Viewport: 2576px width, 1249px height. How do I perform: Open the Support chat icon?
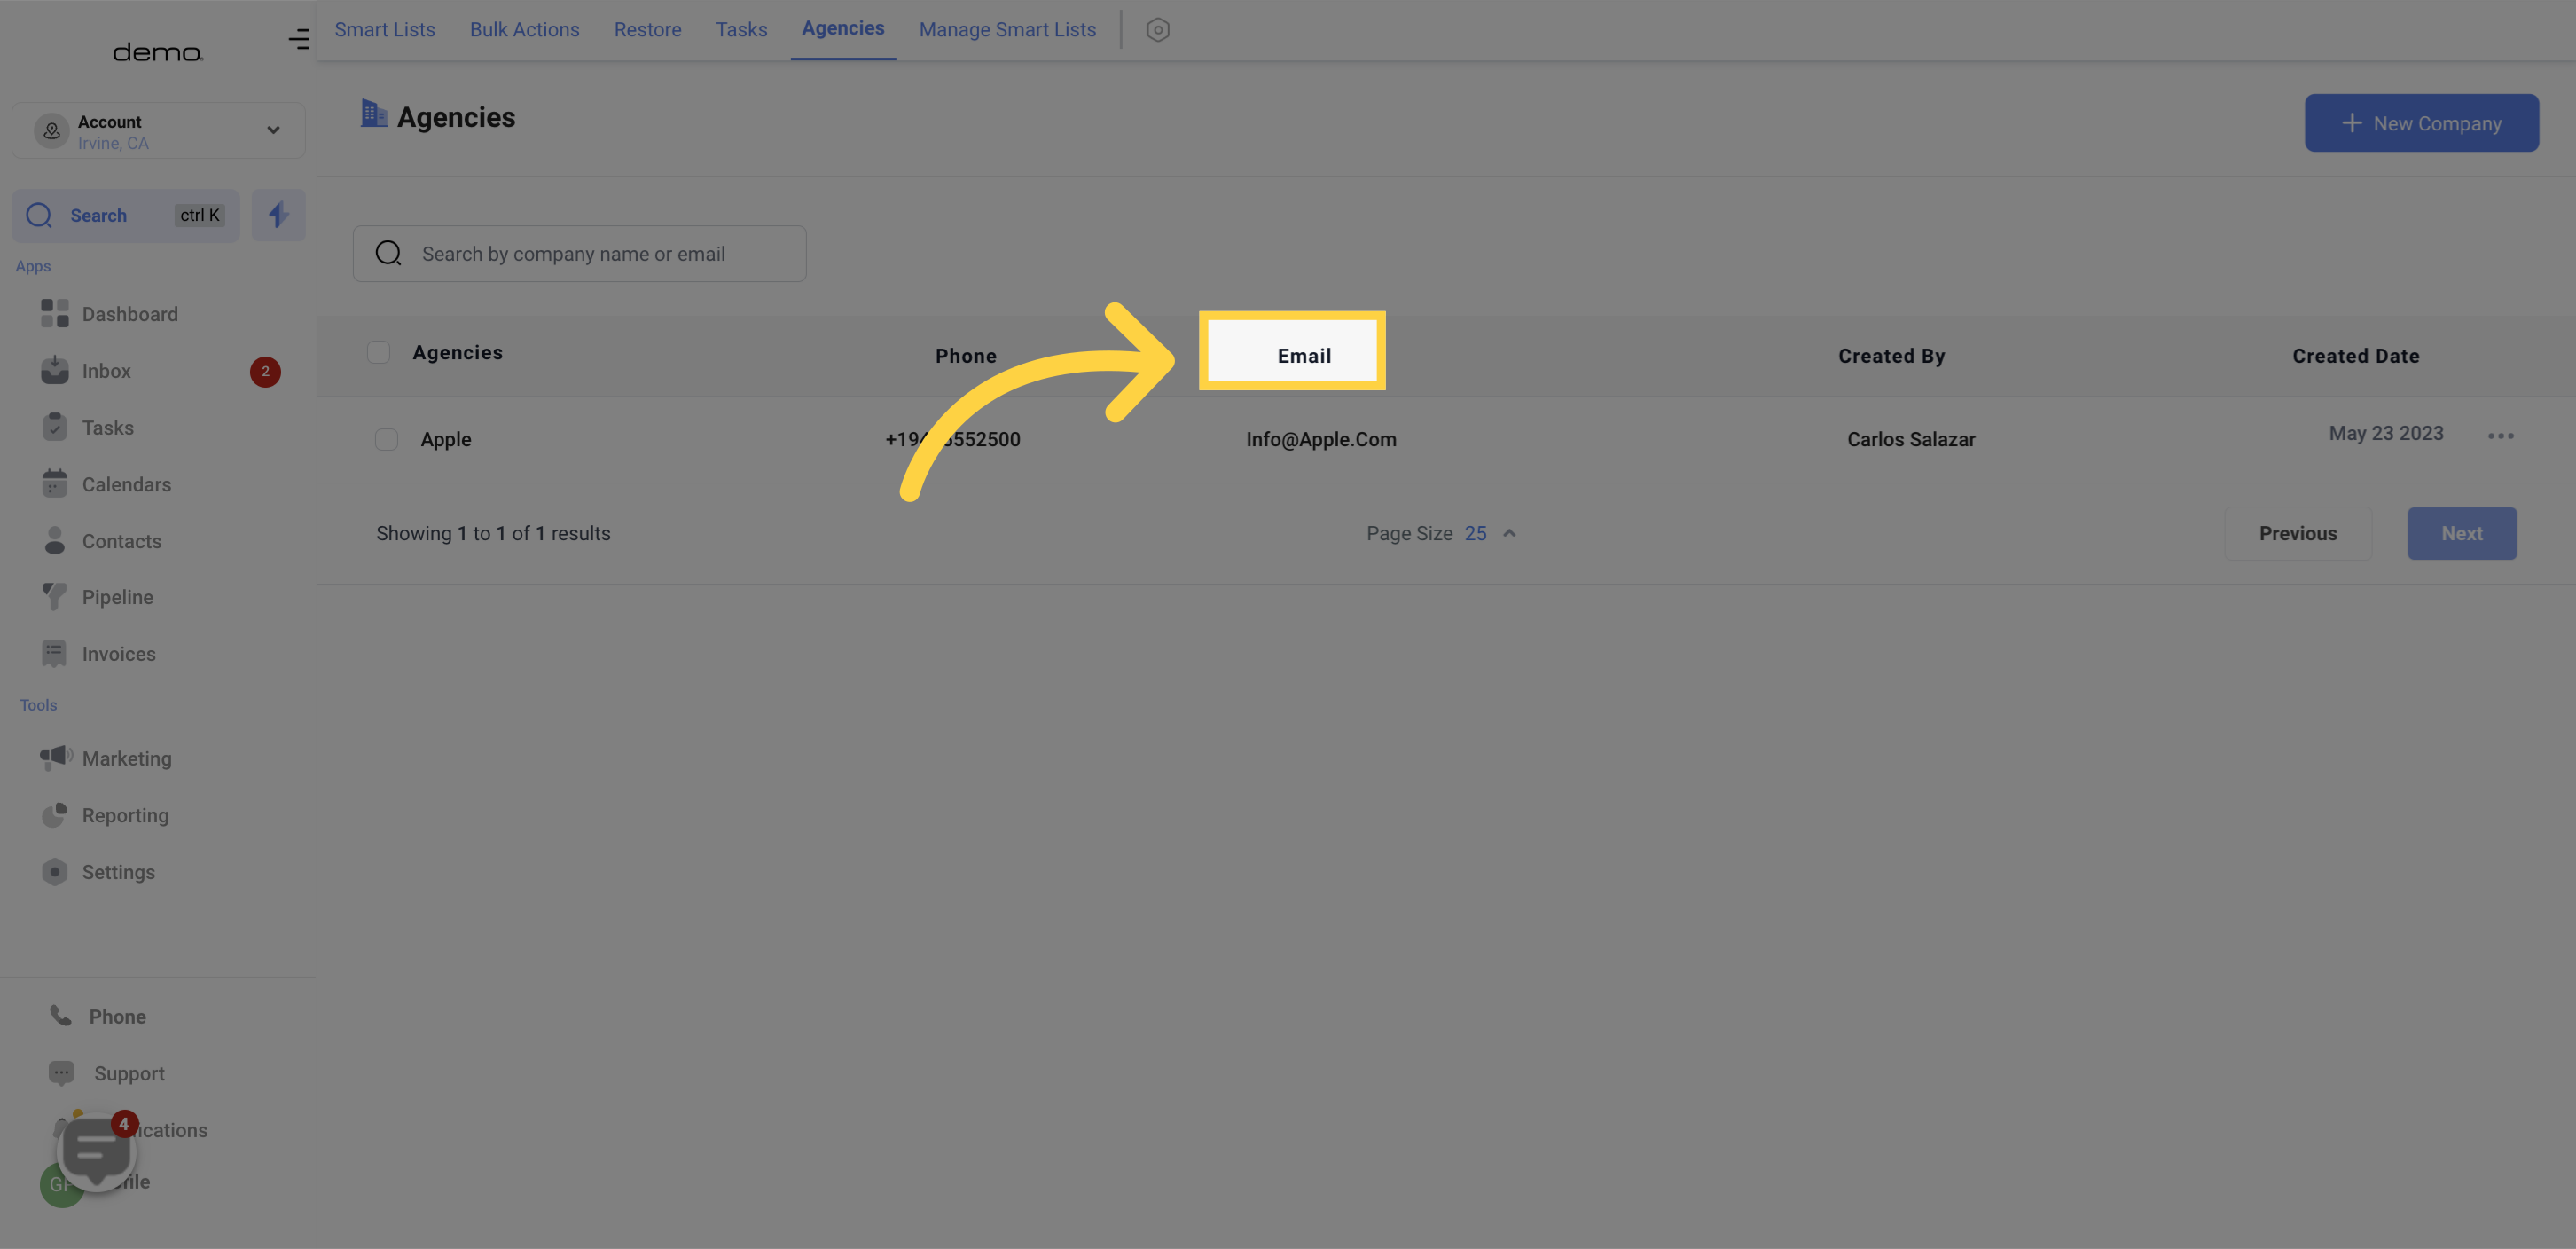[x=61, y=1073]
